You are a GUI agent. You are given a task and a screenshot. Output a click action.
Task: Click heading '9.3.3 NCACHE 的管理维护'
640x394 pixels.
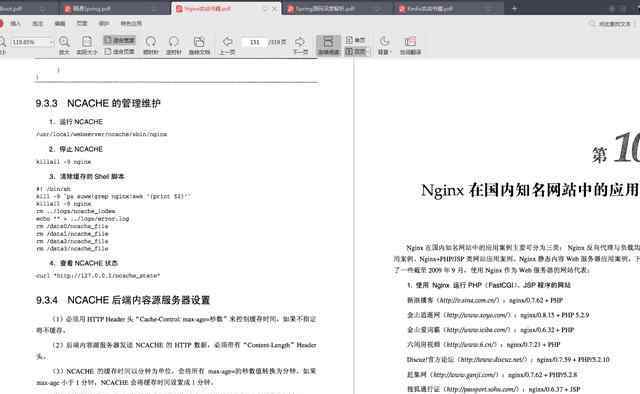(x=98, y=103)
